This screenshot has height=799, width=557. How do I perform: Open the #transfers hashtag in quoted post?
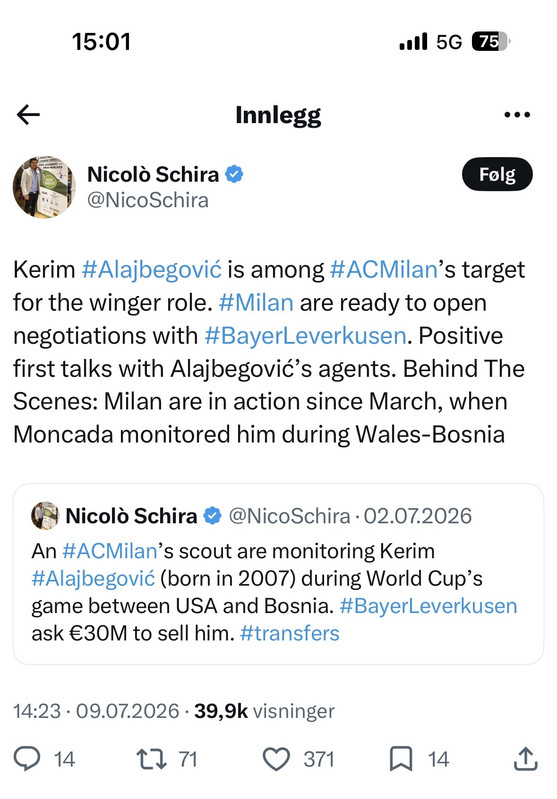tap(289, 633)
